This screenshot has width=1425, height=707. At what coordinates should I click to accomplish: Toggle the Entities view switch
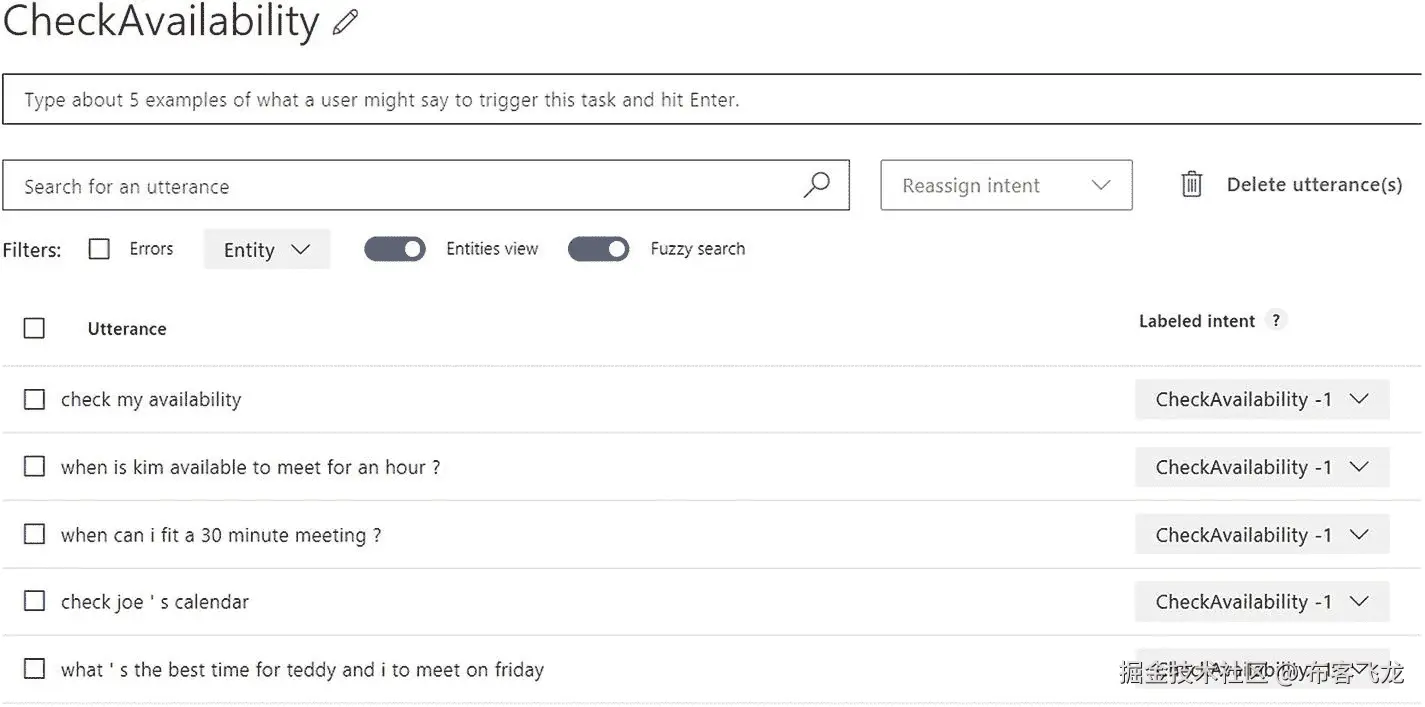[395, 249]
